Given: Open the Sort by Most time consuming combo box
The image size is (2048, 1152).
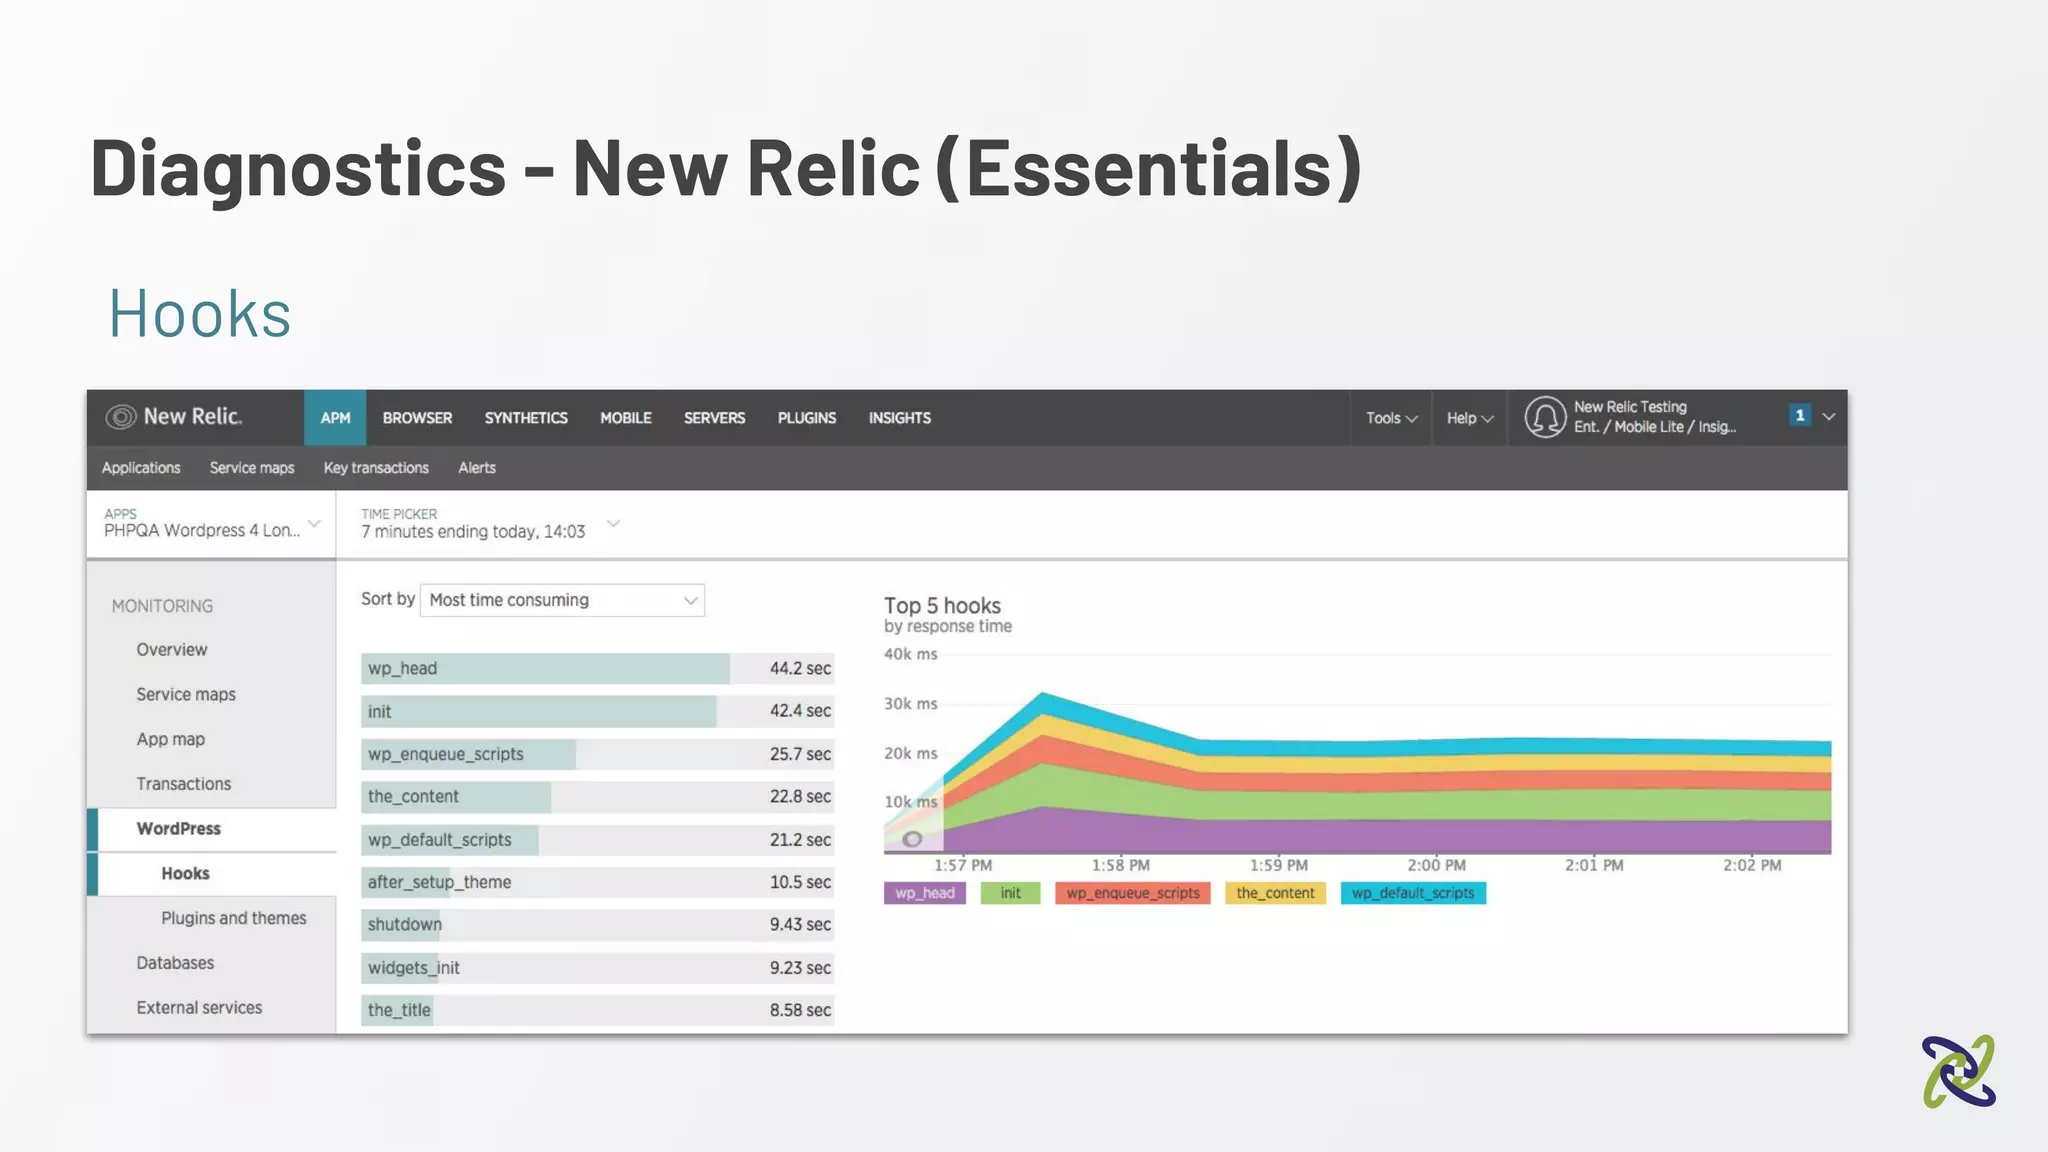Looking at the screenshot, I should tap(562, 600).
